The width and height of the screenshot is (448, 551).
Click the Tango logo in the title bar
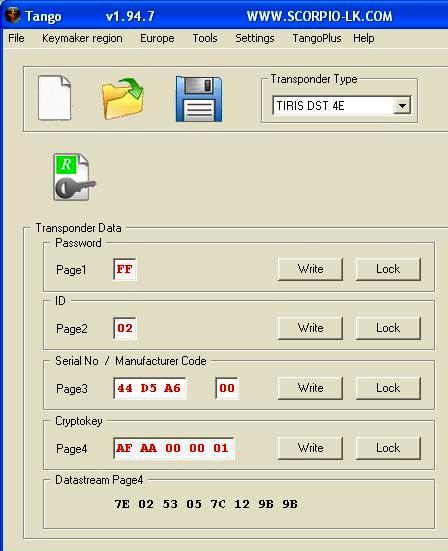(x=13, y=15)
